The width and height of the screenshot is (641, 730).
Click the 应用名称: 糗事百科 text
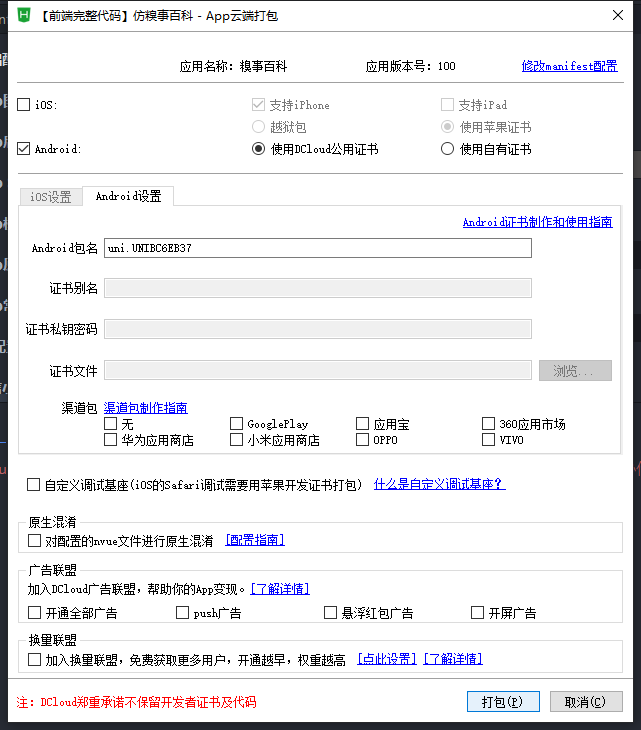pos(233,67)
